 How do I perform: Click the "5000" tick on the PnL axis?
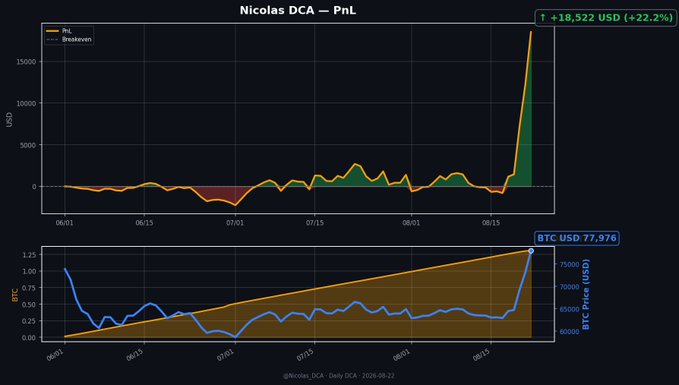(x=29, y=145)
